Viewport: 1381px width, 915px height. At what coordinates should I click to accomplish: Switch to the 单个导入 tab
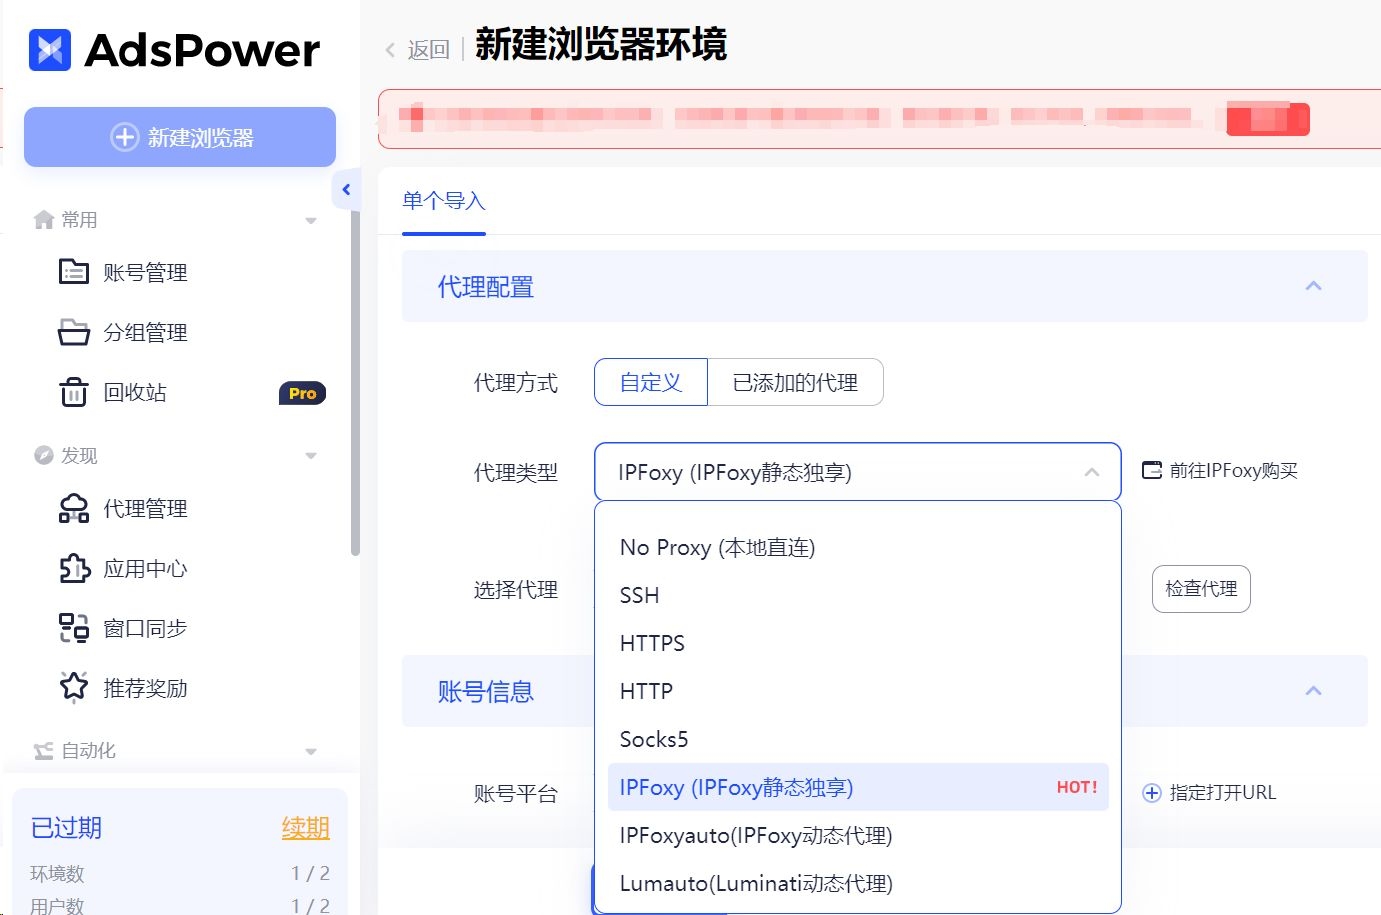pos(443,201)
